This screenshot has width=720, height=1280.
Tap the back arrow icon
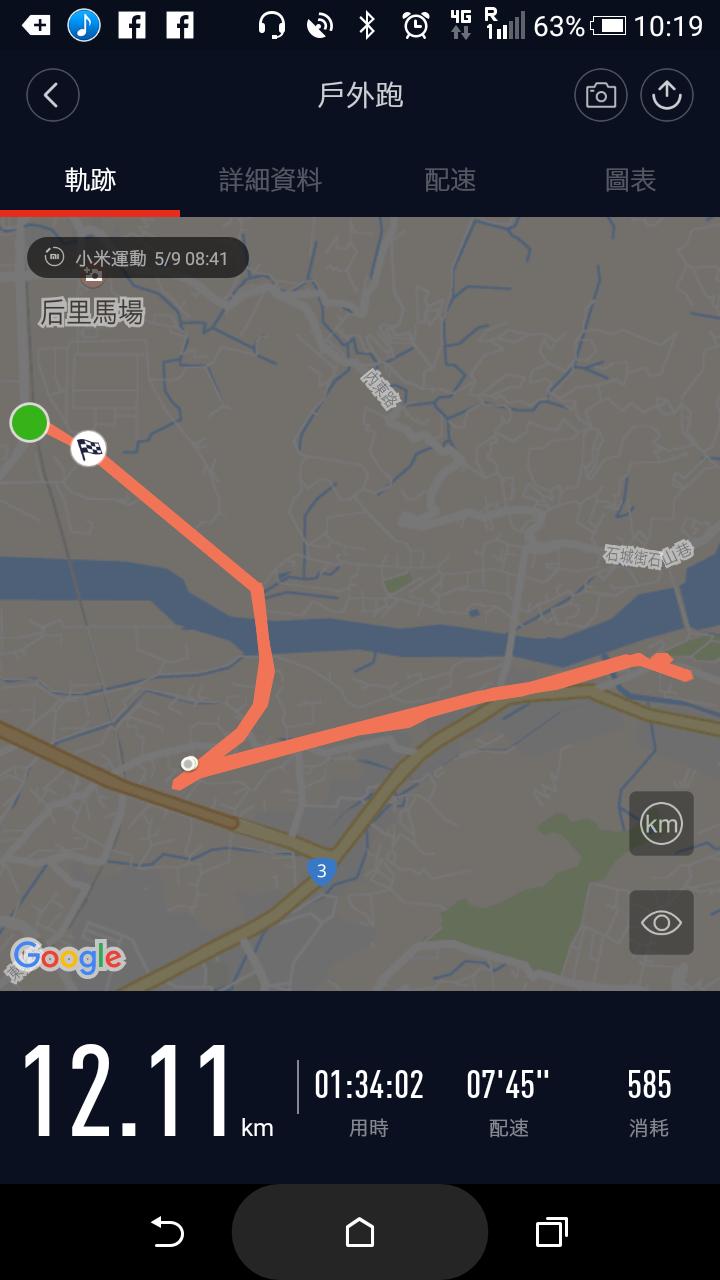click(52, 96)
